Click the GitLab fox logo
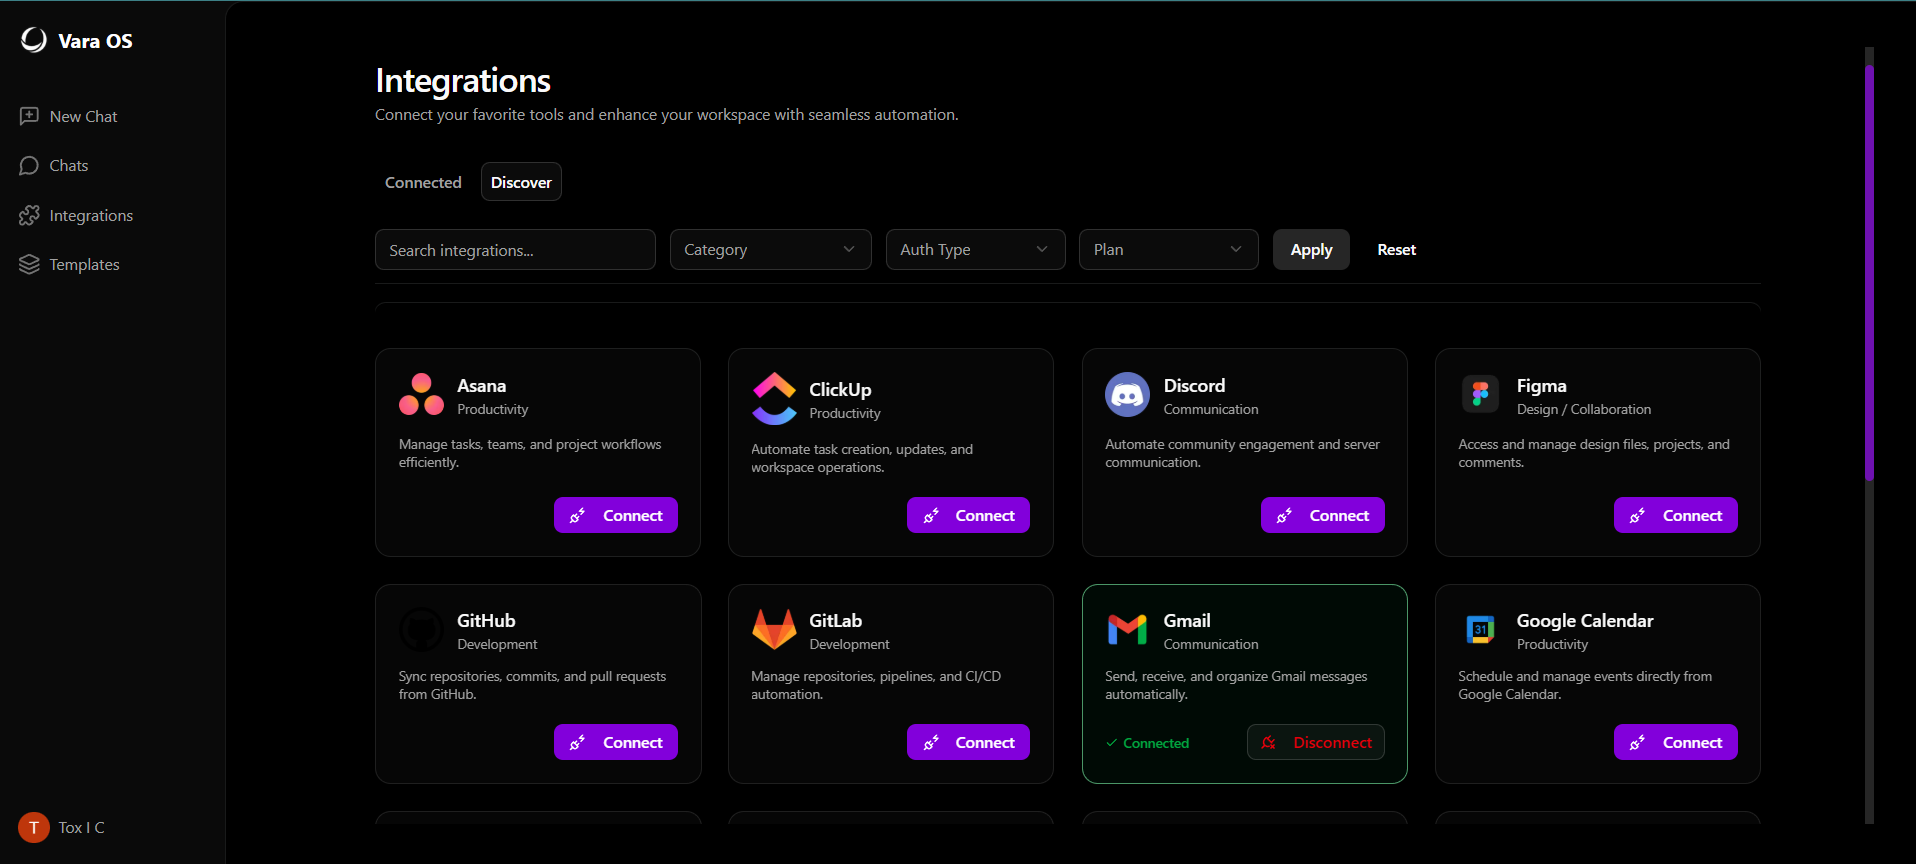Image resolution: width=1916 pixels, height=864 pixels. [x=773, y=630]
